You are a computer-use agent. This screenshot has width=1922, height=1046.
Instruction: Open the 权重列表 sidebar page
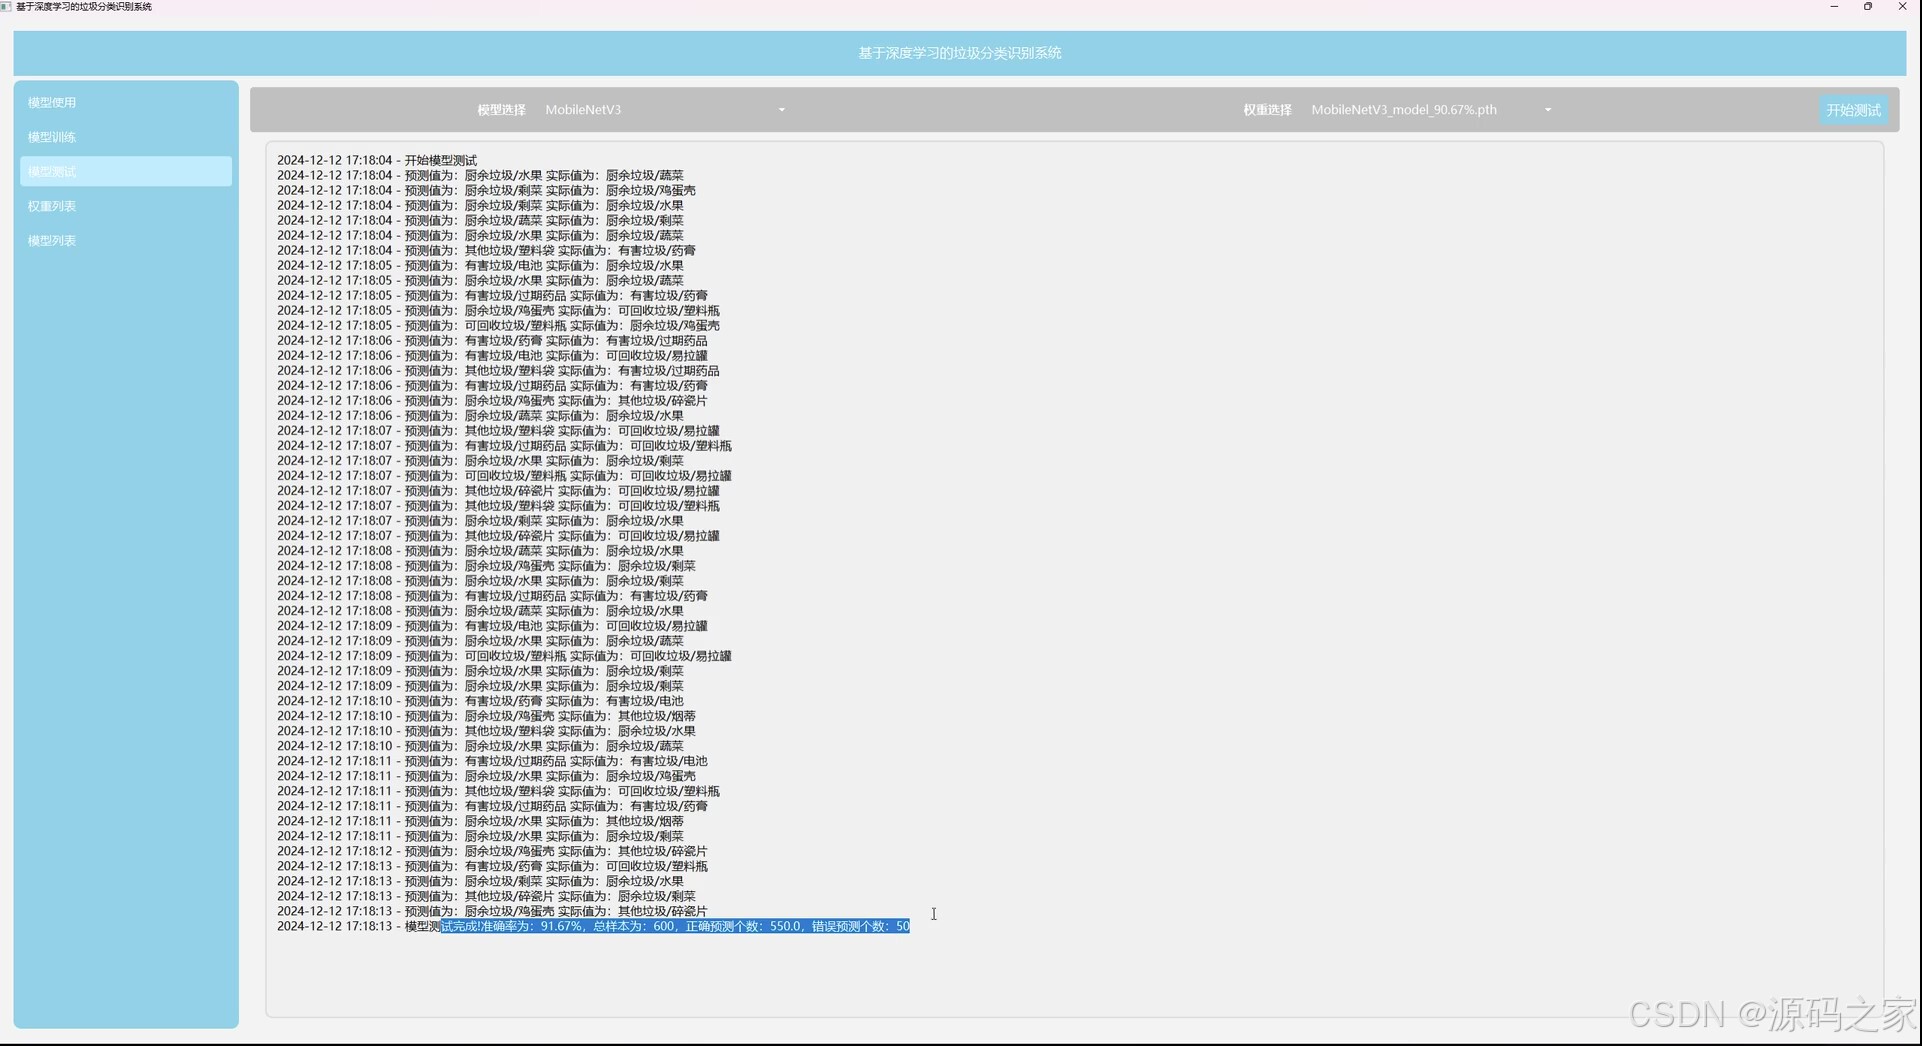[x=126, y=206]
